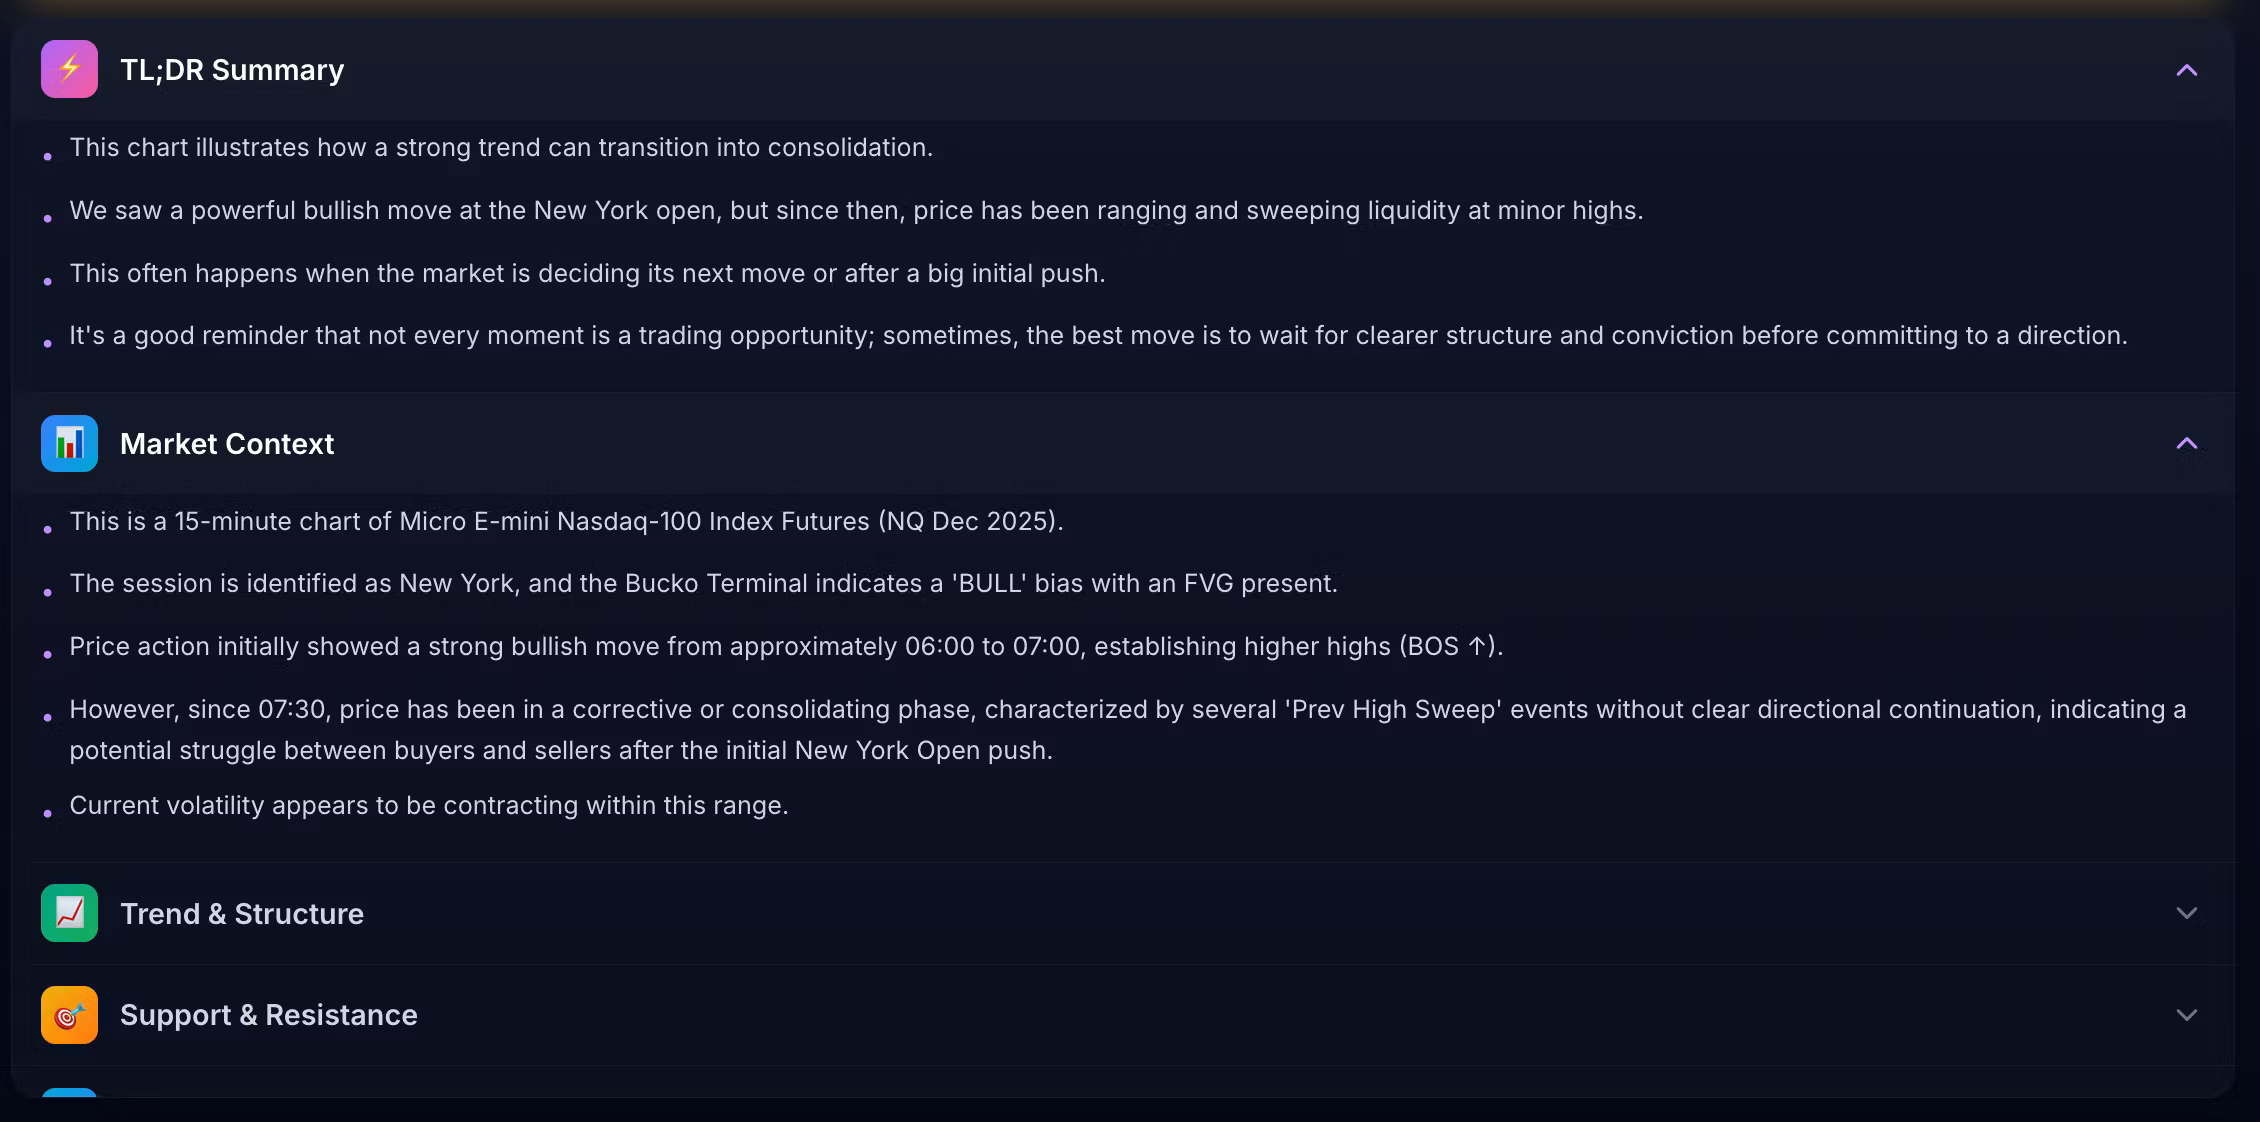Collapse the TL;DR Summary section chevron
This screenshot has width=2260, height=1122.
tap(2186, 70)
